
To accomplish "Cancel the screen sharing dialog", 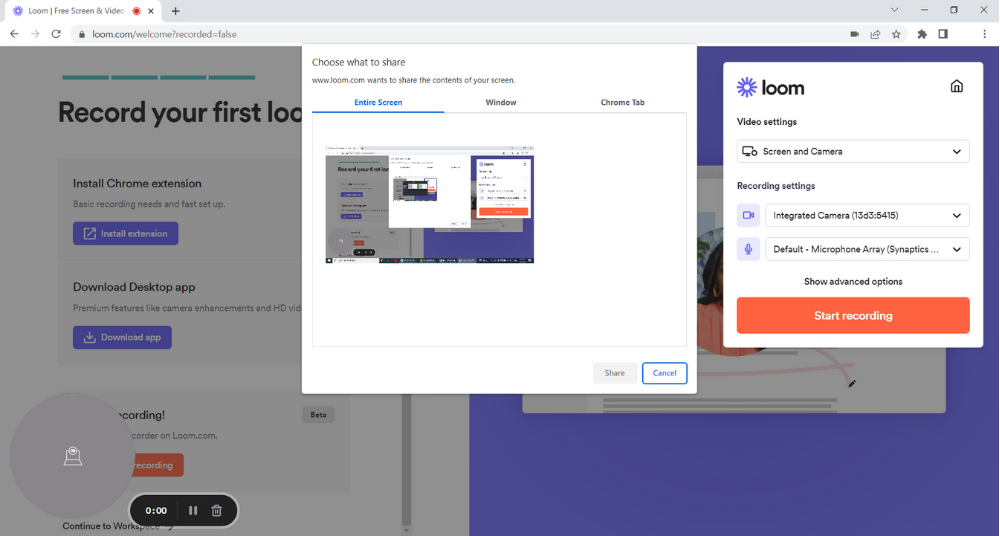I will (x=664, y=373).
